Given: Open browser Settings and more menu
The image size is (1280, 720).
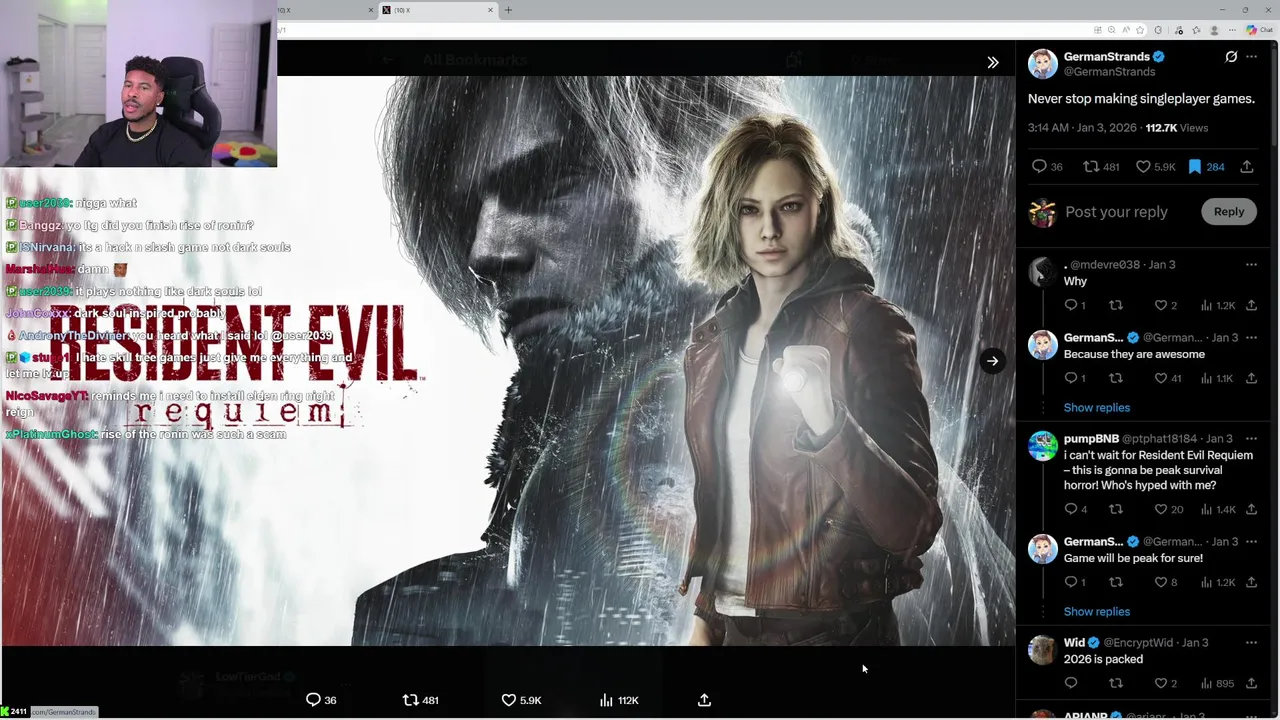Looking at the screenshot, I should coord(1231,30).
